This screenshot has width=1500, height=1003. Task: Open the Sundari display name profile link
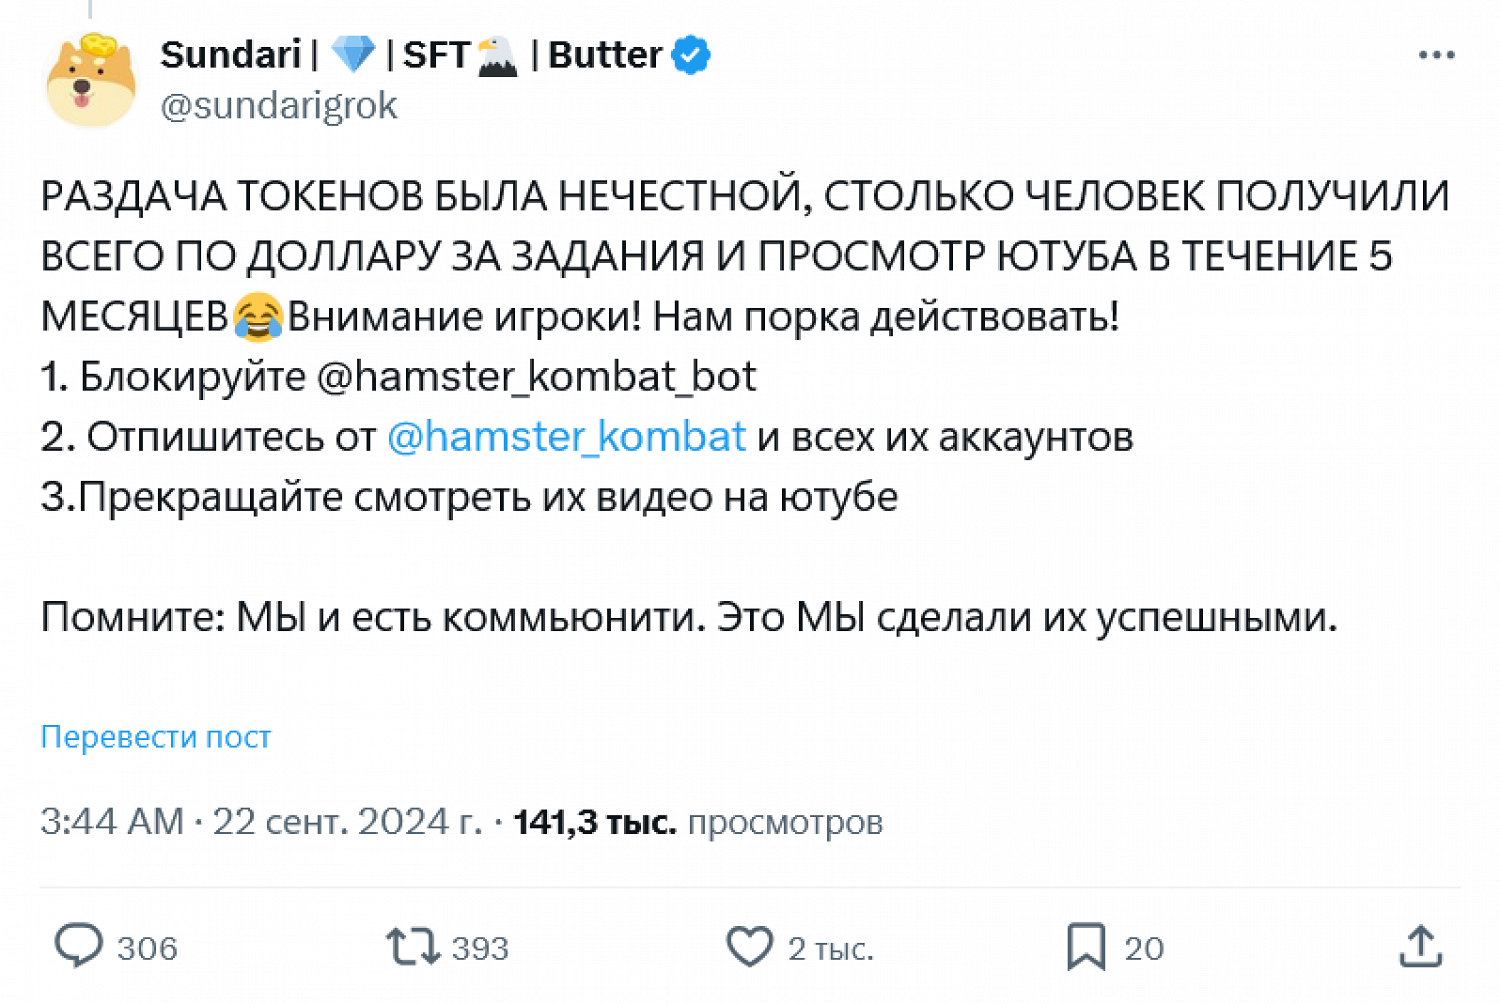coord(231,55)
